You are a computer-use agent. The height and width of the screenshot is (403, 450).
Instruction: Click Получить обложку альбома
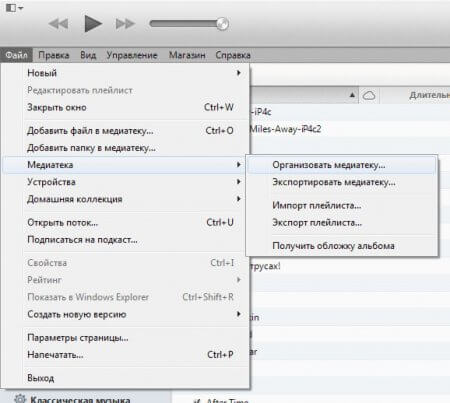point(342,246)
